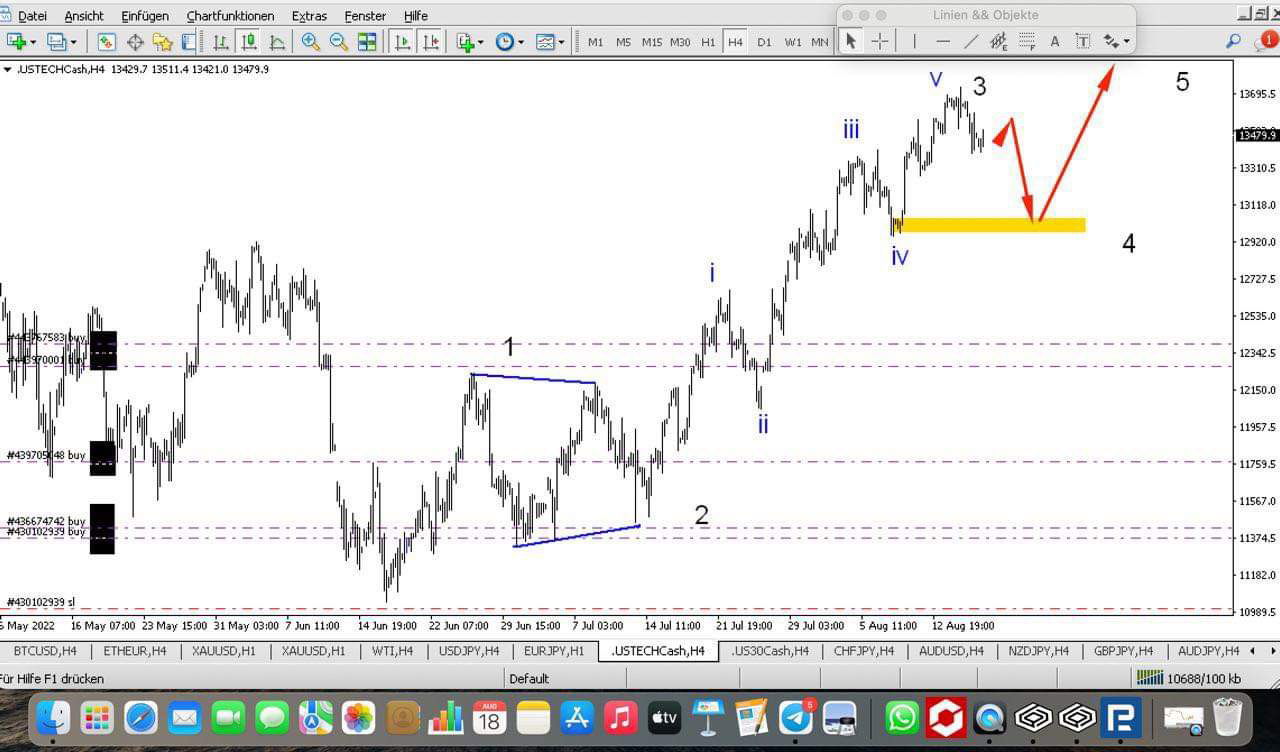The image size is (1280, 752).
Task: Select the D1 timeframe button
Action: click(764, 42)
